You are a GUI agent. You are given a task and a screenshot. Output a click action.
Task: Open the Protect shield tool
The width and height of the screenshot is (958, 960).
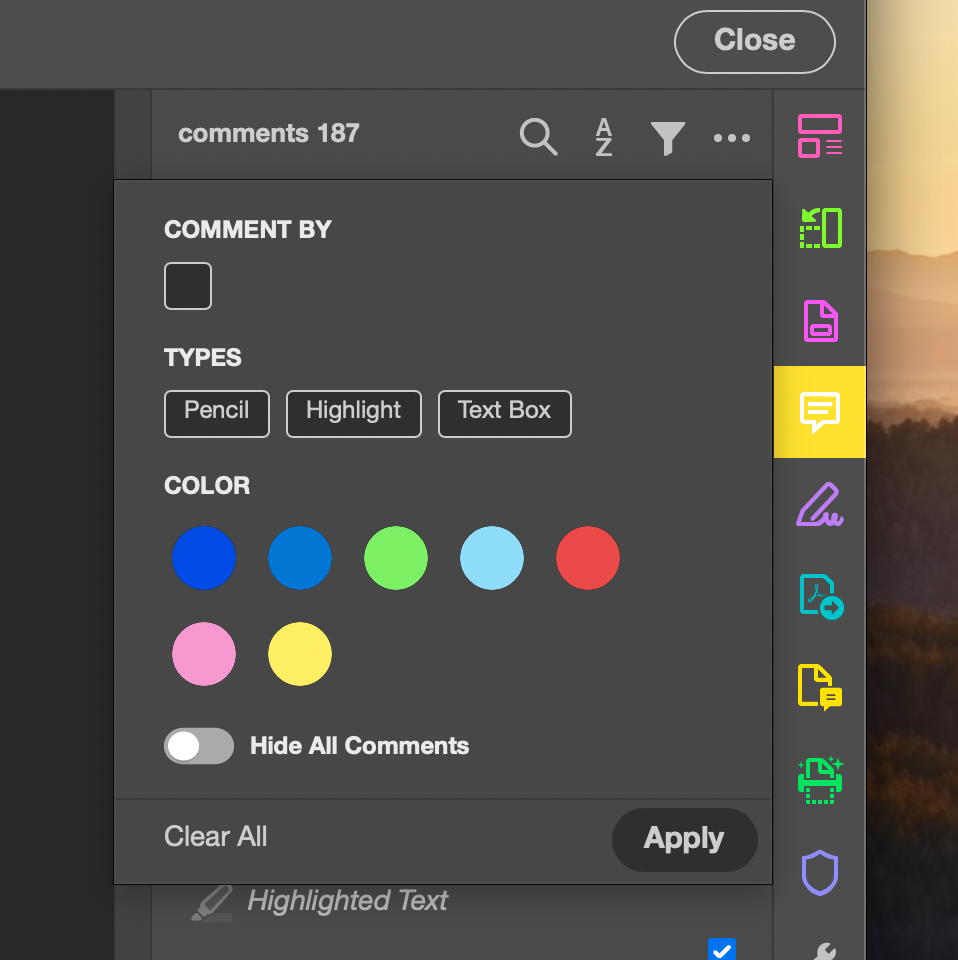[820, 872]
